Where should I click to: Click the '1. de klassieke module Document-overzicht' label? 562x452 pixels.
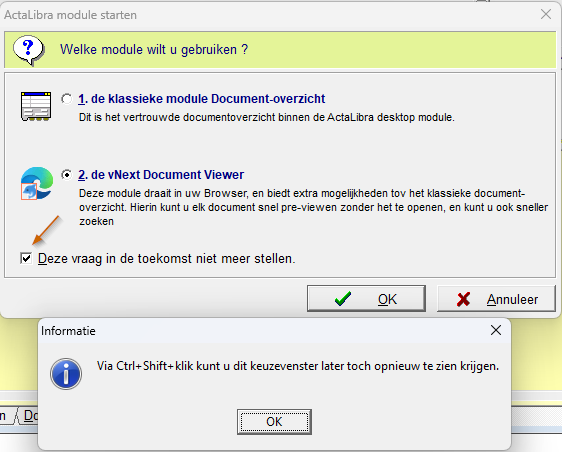(201, 99)
